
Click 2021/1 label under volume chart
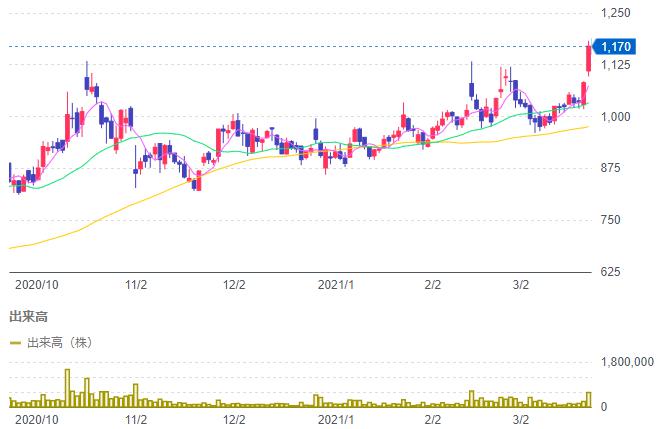[336, 420]
